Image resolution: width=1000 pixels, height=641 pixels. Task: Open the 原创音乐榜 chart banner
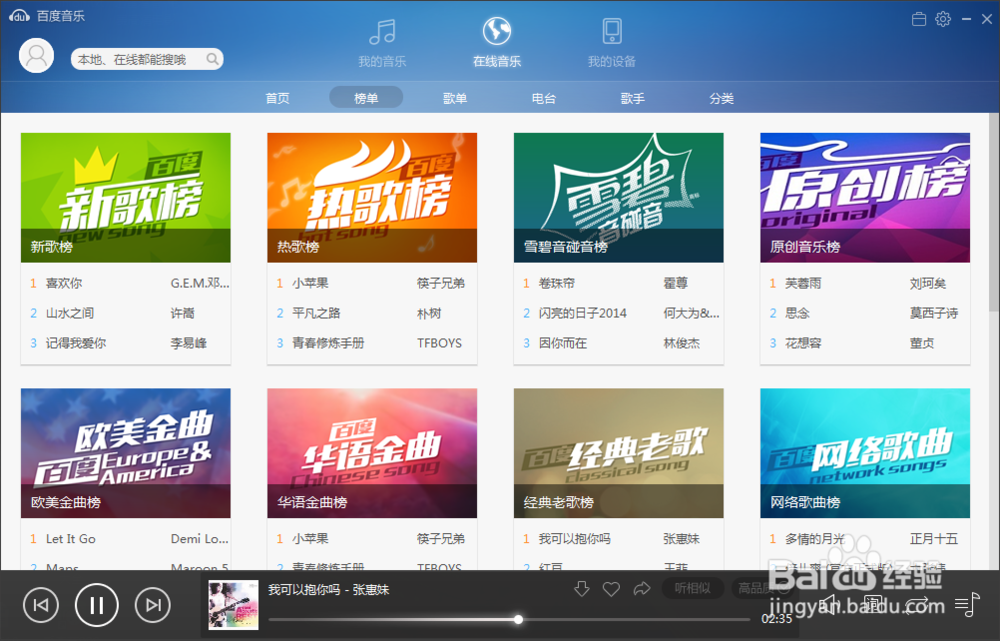[865, 198]
